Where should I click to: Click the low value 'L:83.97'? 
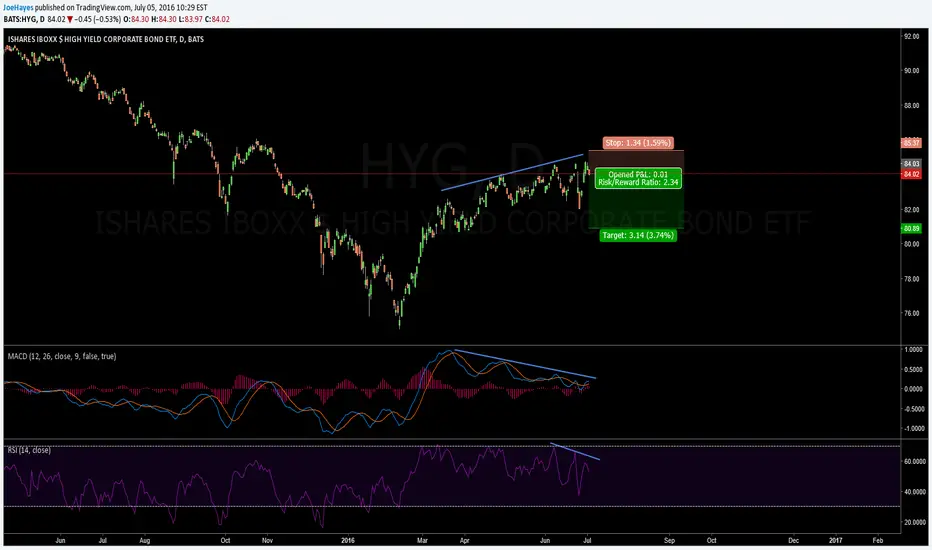click(x=190, y=19)
